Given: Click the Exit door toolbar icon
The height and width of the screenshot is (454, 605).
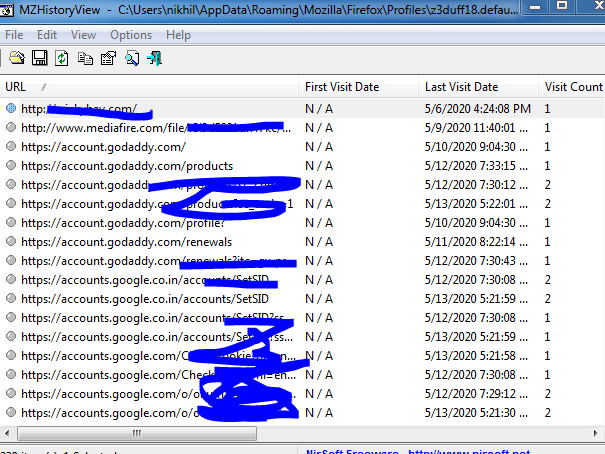Looking at the screenshot, I should (155, 59).
